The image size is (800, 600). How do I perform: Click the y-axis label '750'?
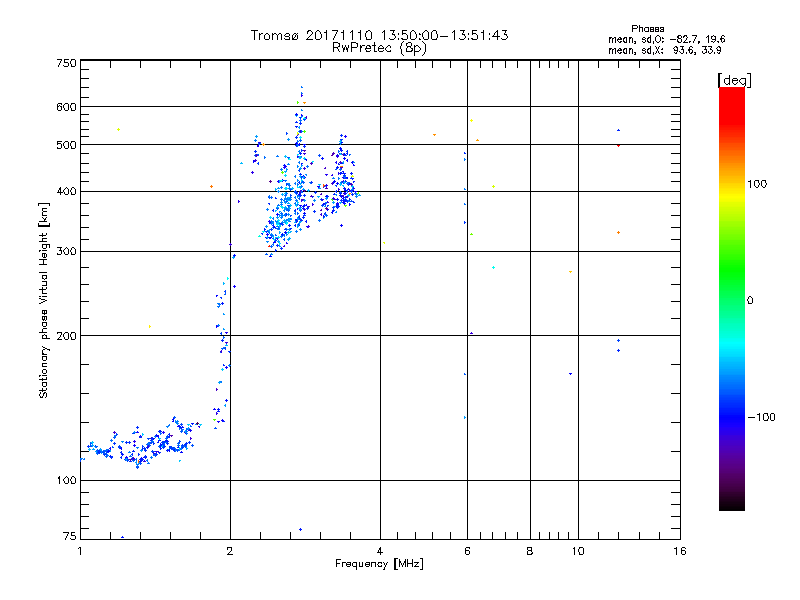[66, 63]
